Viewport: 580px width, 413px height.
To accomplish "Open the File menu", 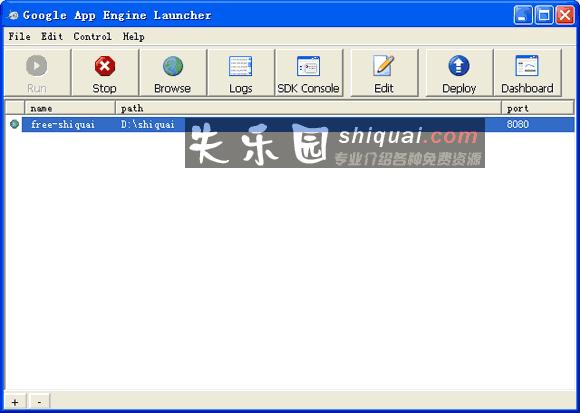I will point(20,36).
